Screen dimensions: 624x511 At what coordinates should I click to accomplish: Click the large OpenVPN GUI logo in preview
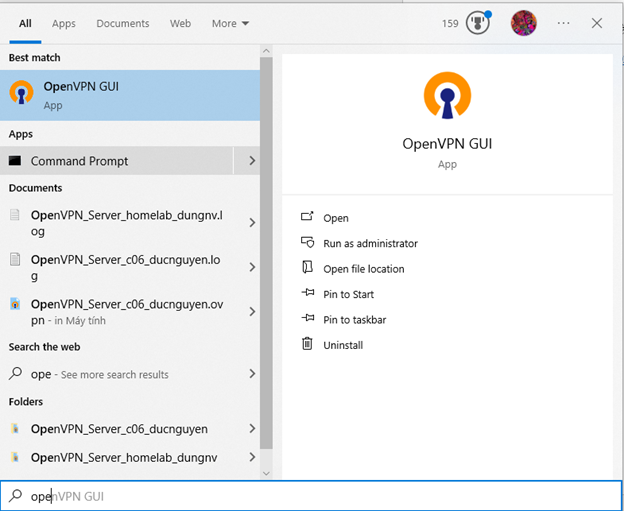447,96
